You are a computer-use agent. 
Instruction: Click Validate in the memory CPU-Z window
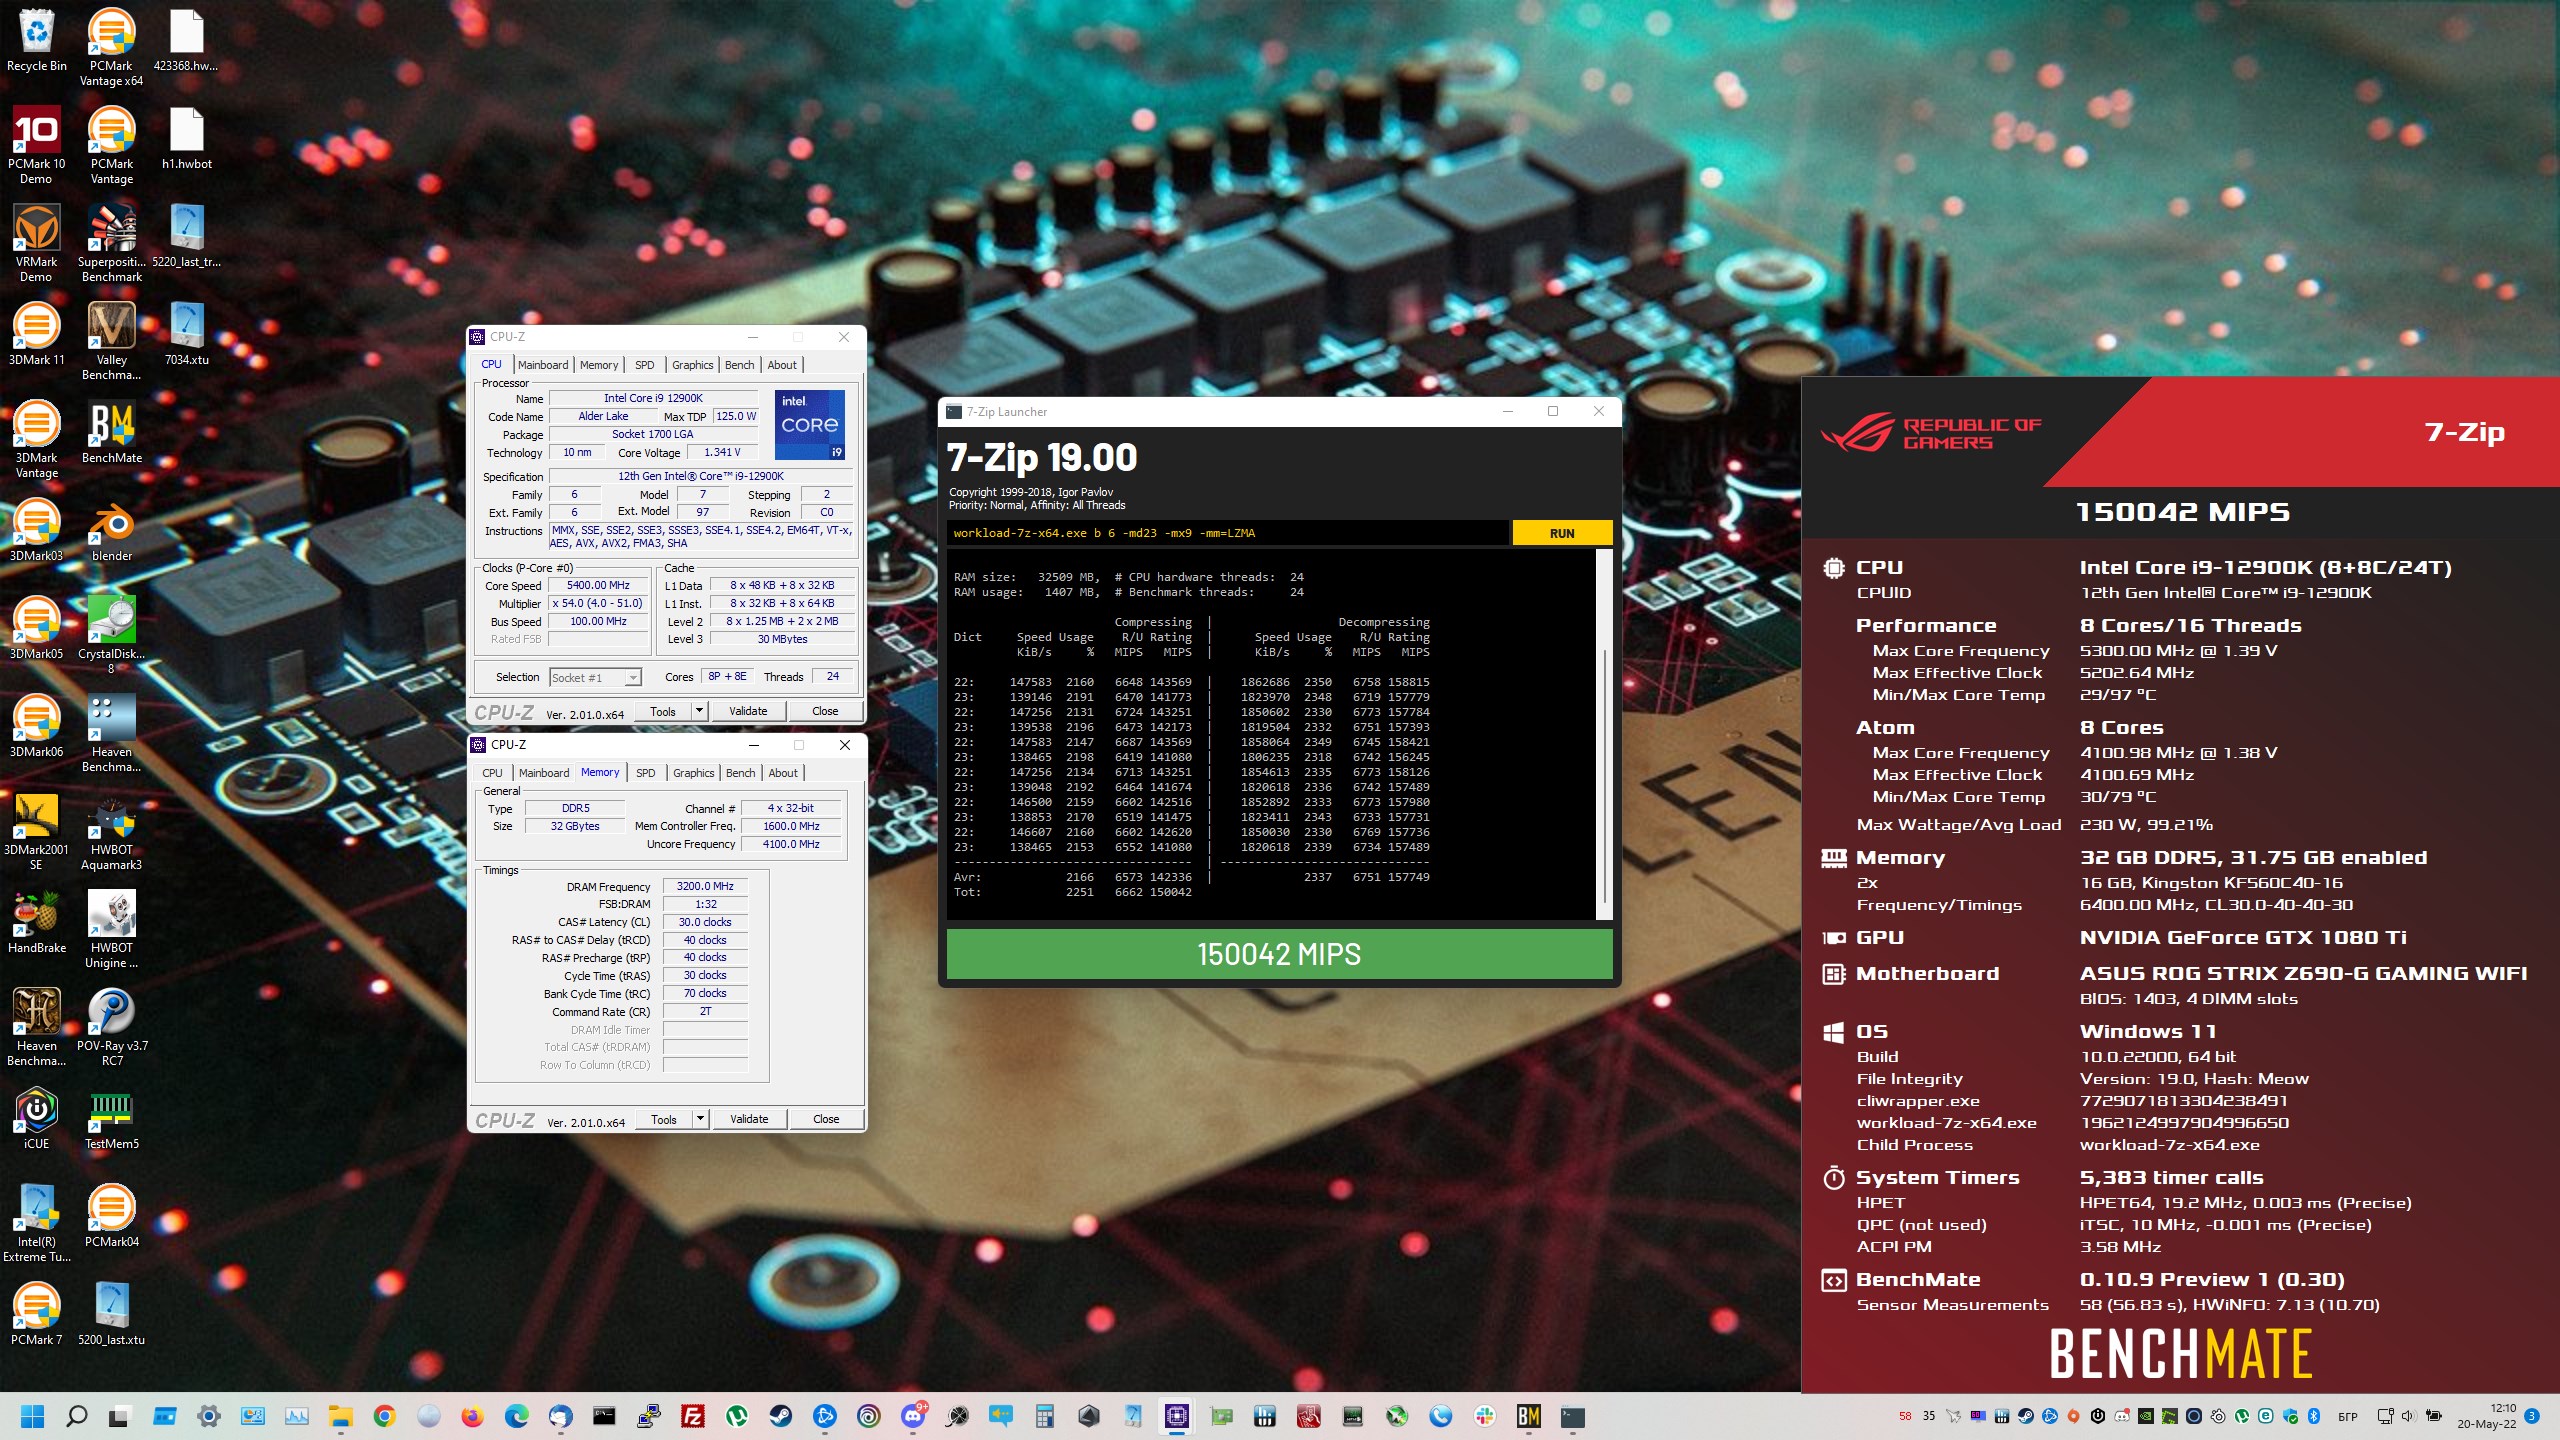[x=749, y=1119]
